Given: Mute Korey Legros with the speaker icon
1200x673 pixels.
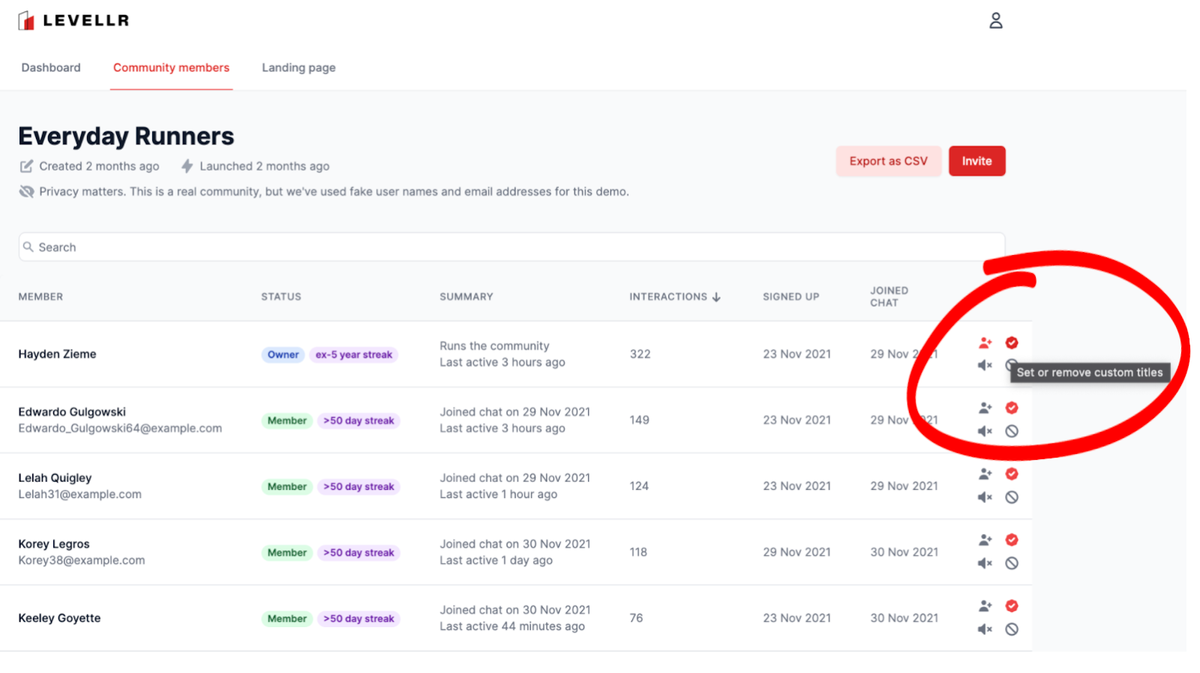Looking at the screenshot, I should [985, 563].
